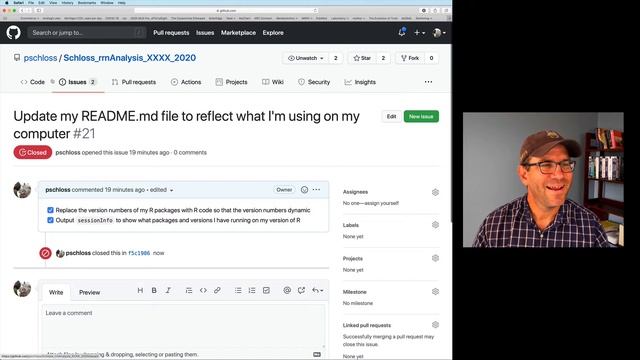The height and width of the screenshot is (360, 640).
Task: Open the Unwatch dropdown
Action: click(306, 58)
